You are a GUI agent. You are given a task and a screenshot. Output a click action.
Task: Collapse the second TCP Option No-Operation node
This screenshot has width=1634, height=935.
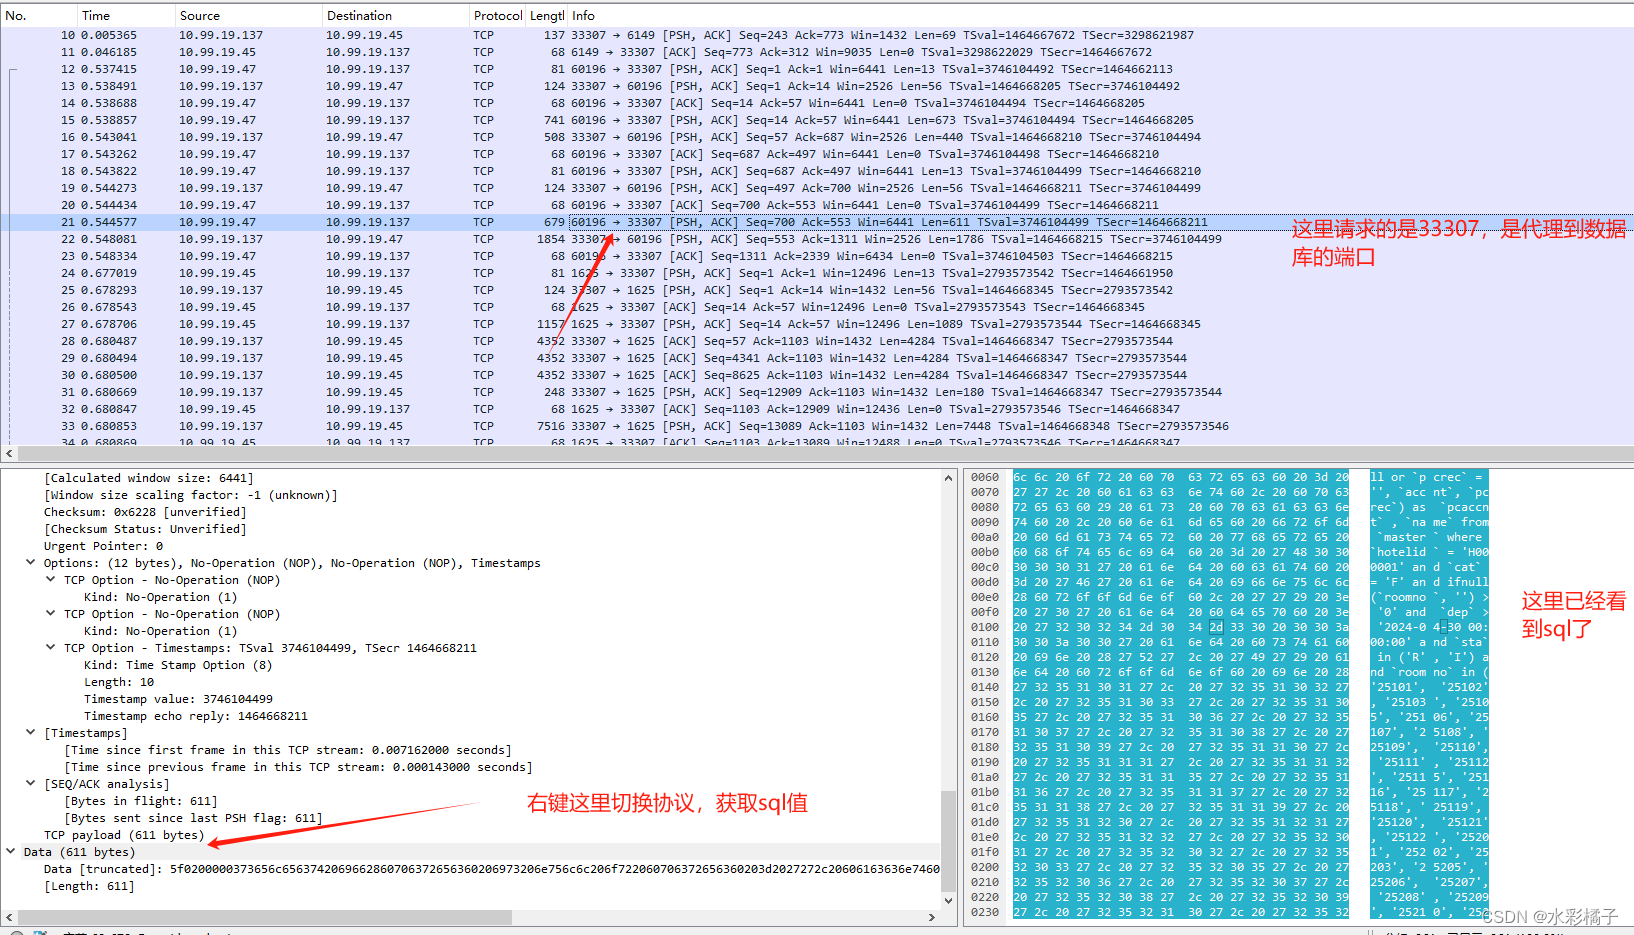(51, 614)
